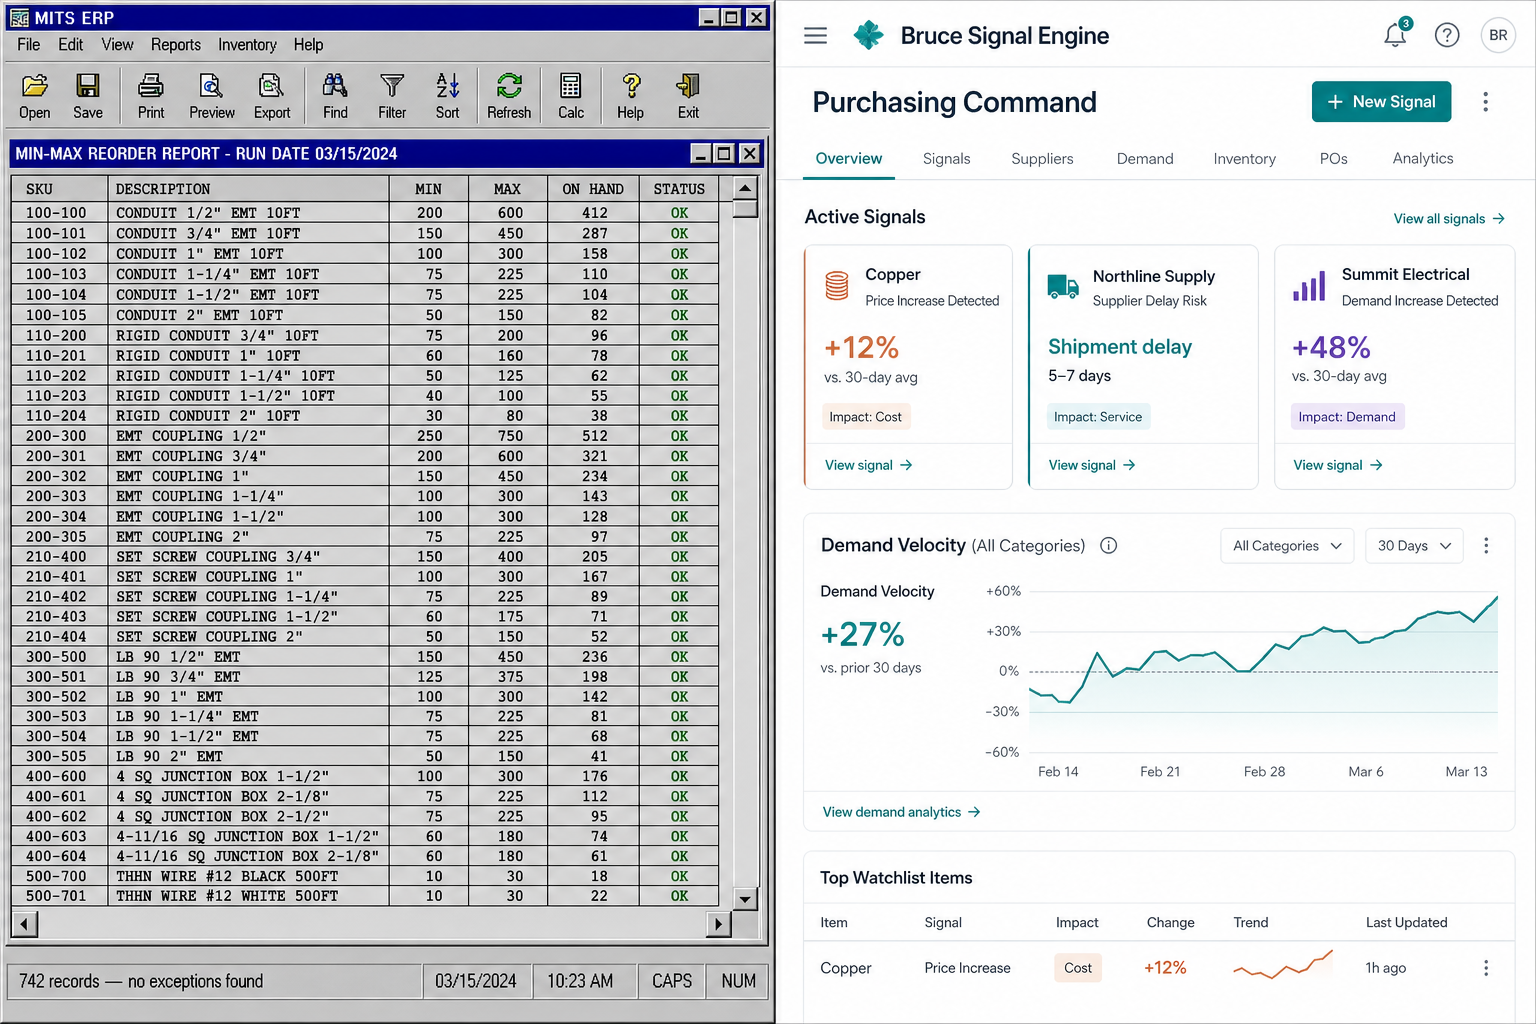The image size is (1536, 1024).
Task: Click the report vertical scrollbar up arrow
Action: 745,188
